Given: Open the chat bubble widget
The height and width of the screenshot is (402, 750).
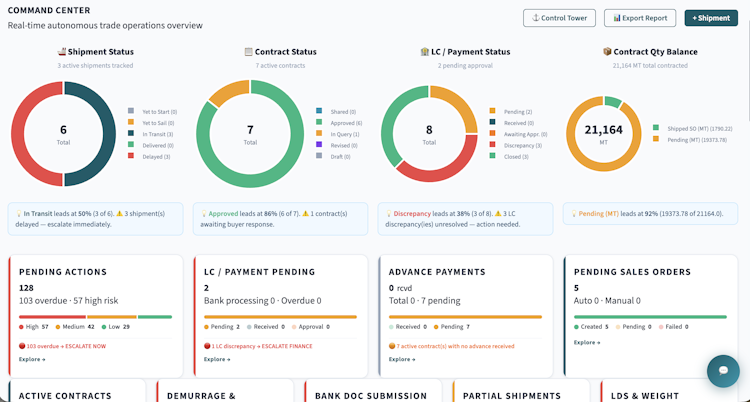Looking at the screenshot, I should coord(723,371).
